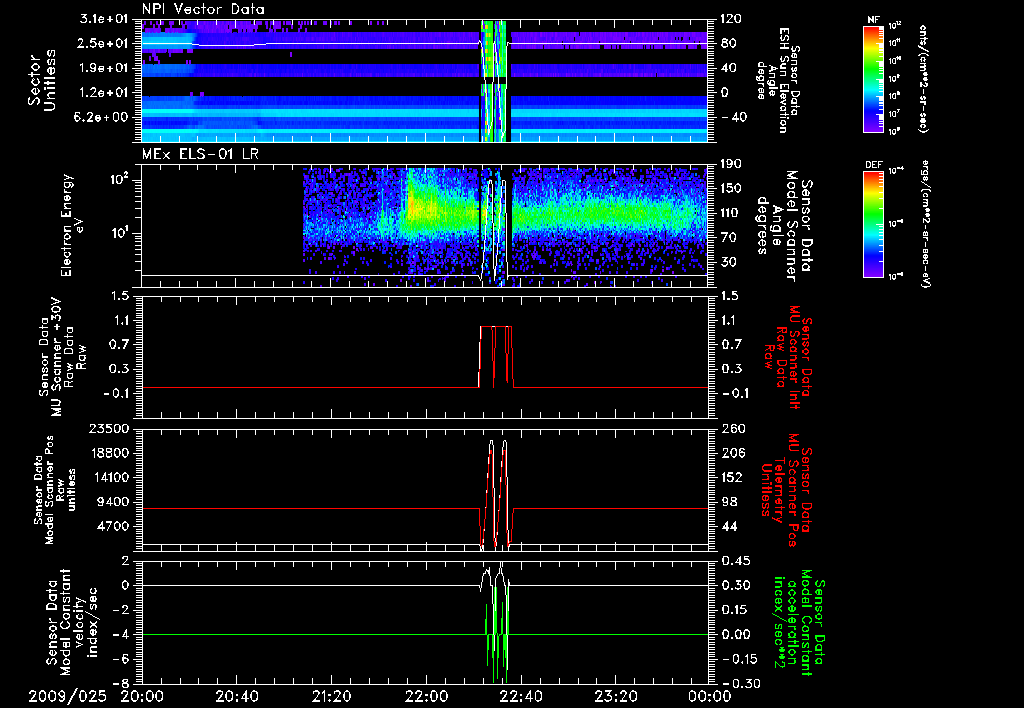Click the 260 telemetry tick label
This screenshot has width=1024, height=708.
pos(732,428)
